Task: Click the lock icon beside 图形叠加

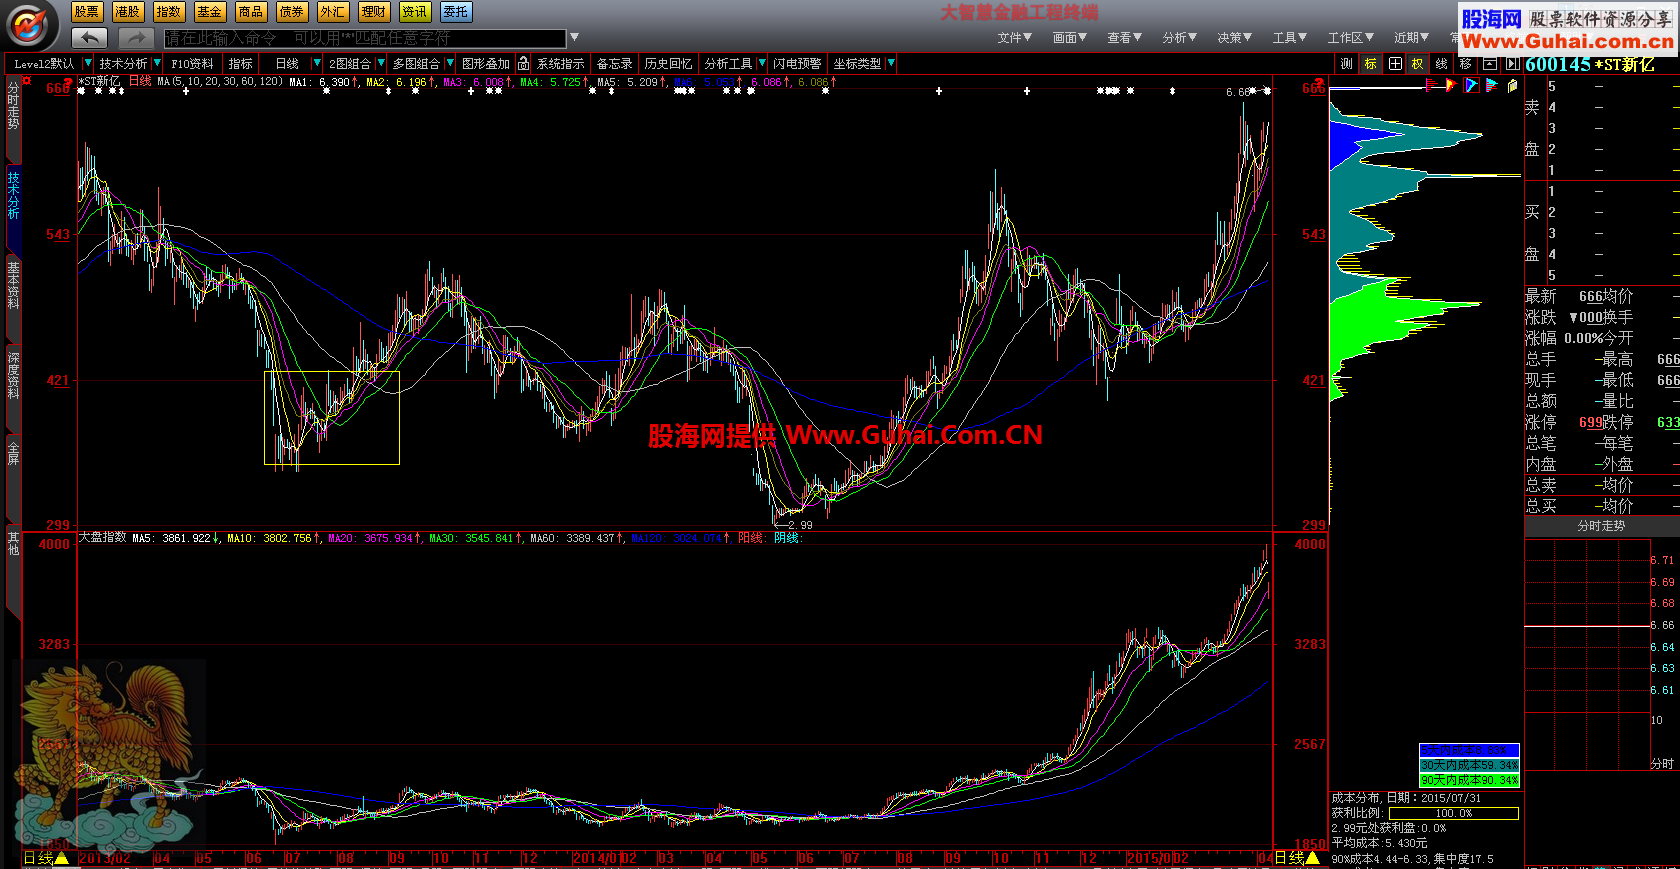Action: (523, 63)
